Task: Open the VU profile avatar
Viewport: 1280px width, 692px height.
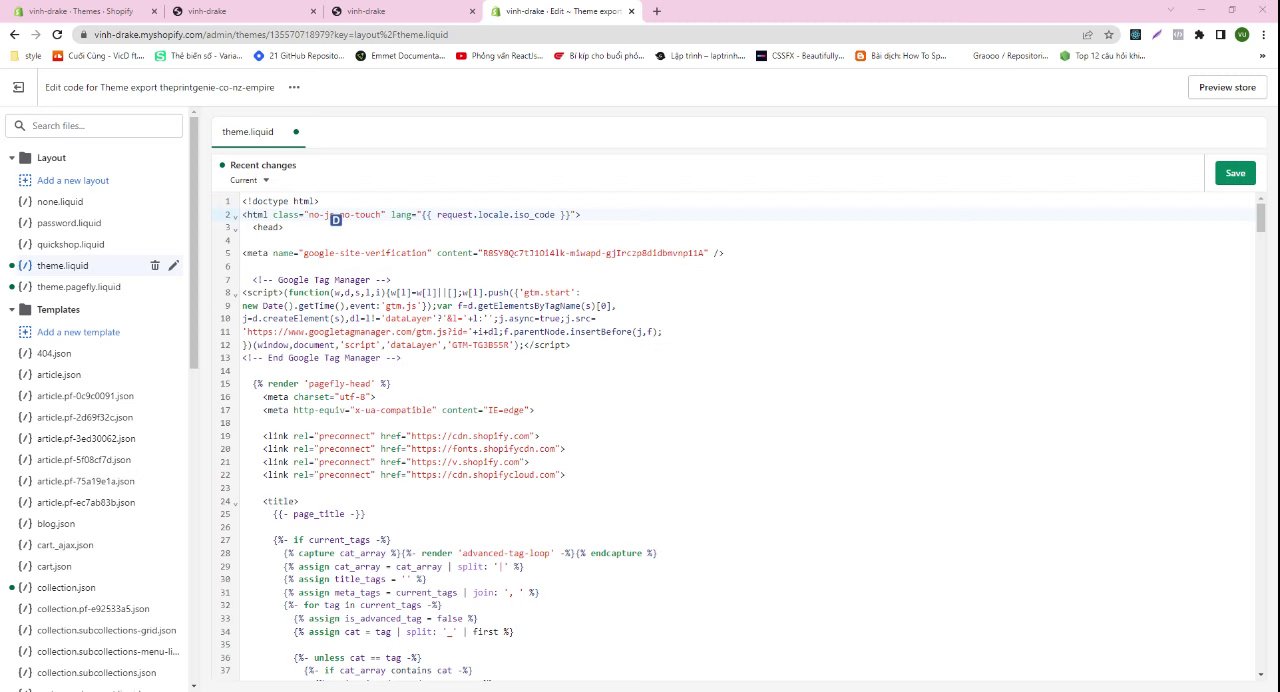Action: [x=1242, y=34]
